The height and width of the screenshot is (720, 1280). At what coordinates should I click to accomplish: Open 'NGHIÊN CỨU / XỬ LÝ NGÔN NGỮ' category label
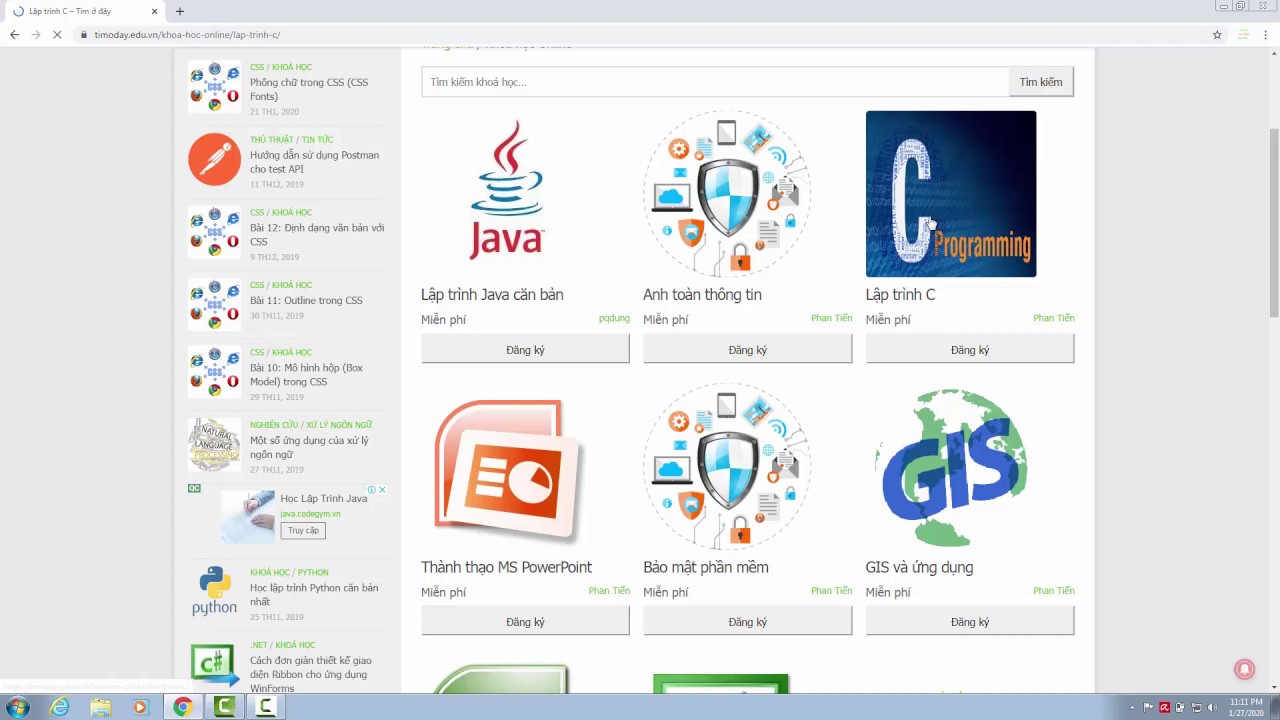(x=311, y=425)
